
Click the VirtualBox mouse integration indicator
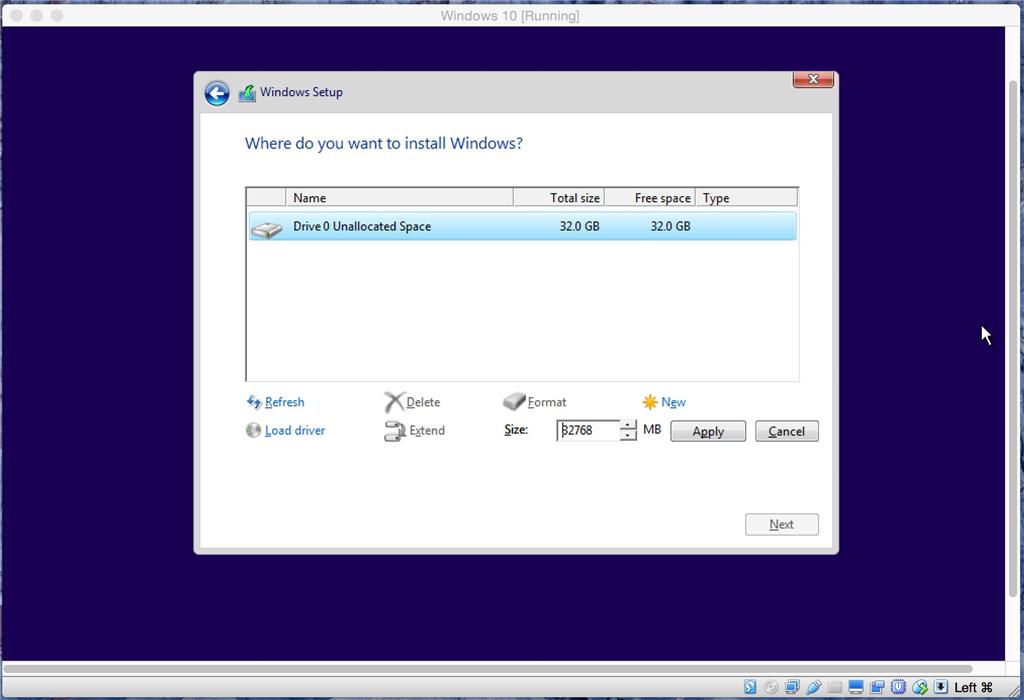pyautogui.click(x=920, y=686)
